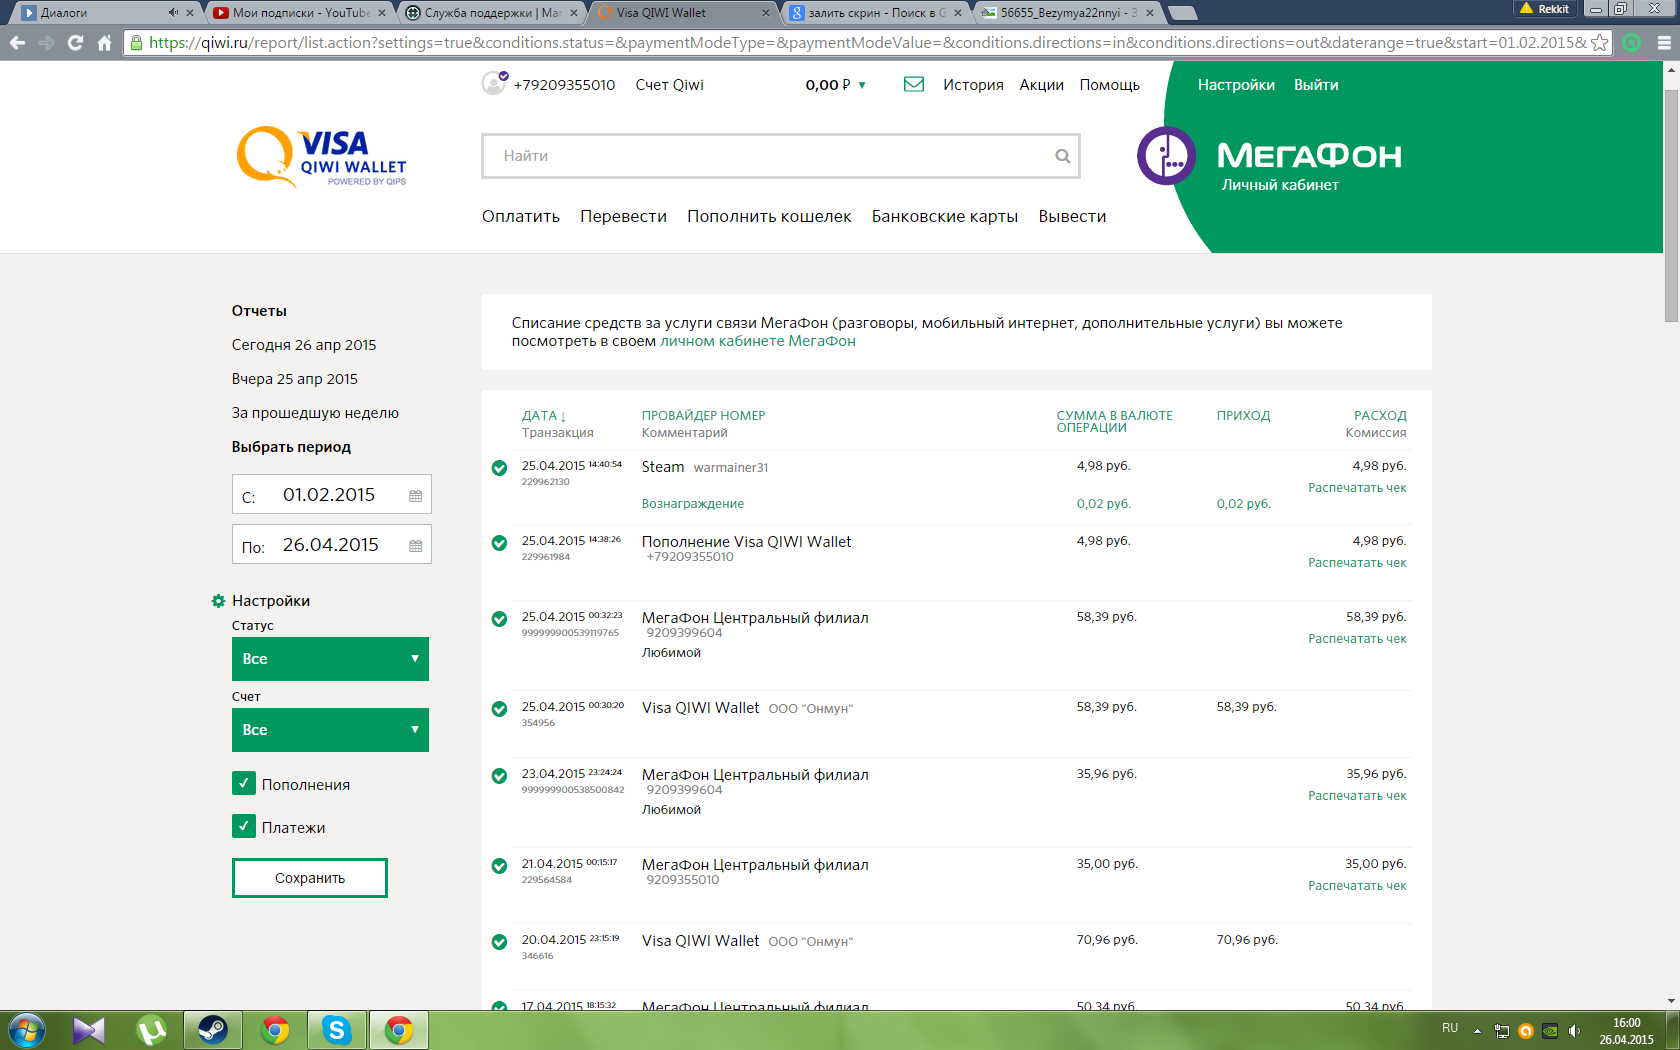Reload the page with the refresh icon
Screen dimensions: 1680x1050
pyautogui.click(x=75, y=43)
